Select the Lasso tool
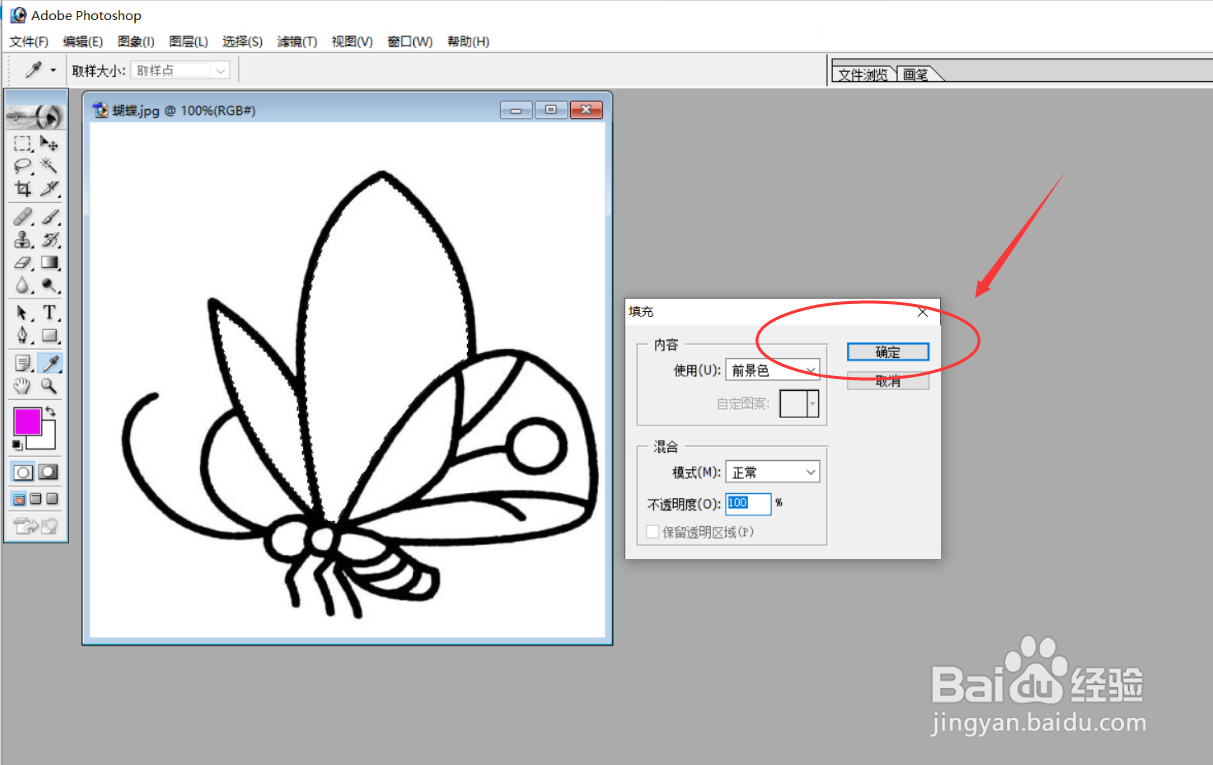The width and height of the screenshot is (1213, 765). coord(23,166)
